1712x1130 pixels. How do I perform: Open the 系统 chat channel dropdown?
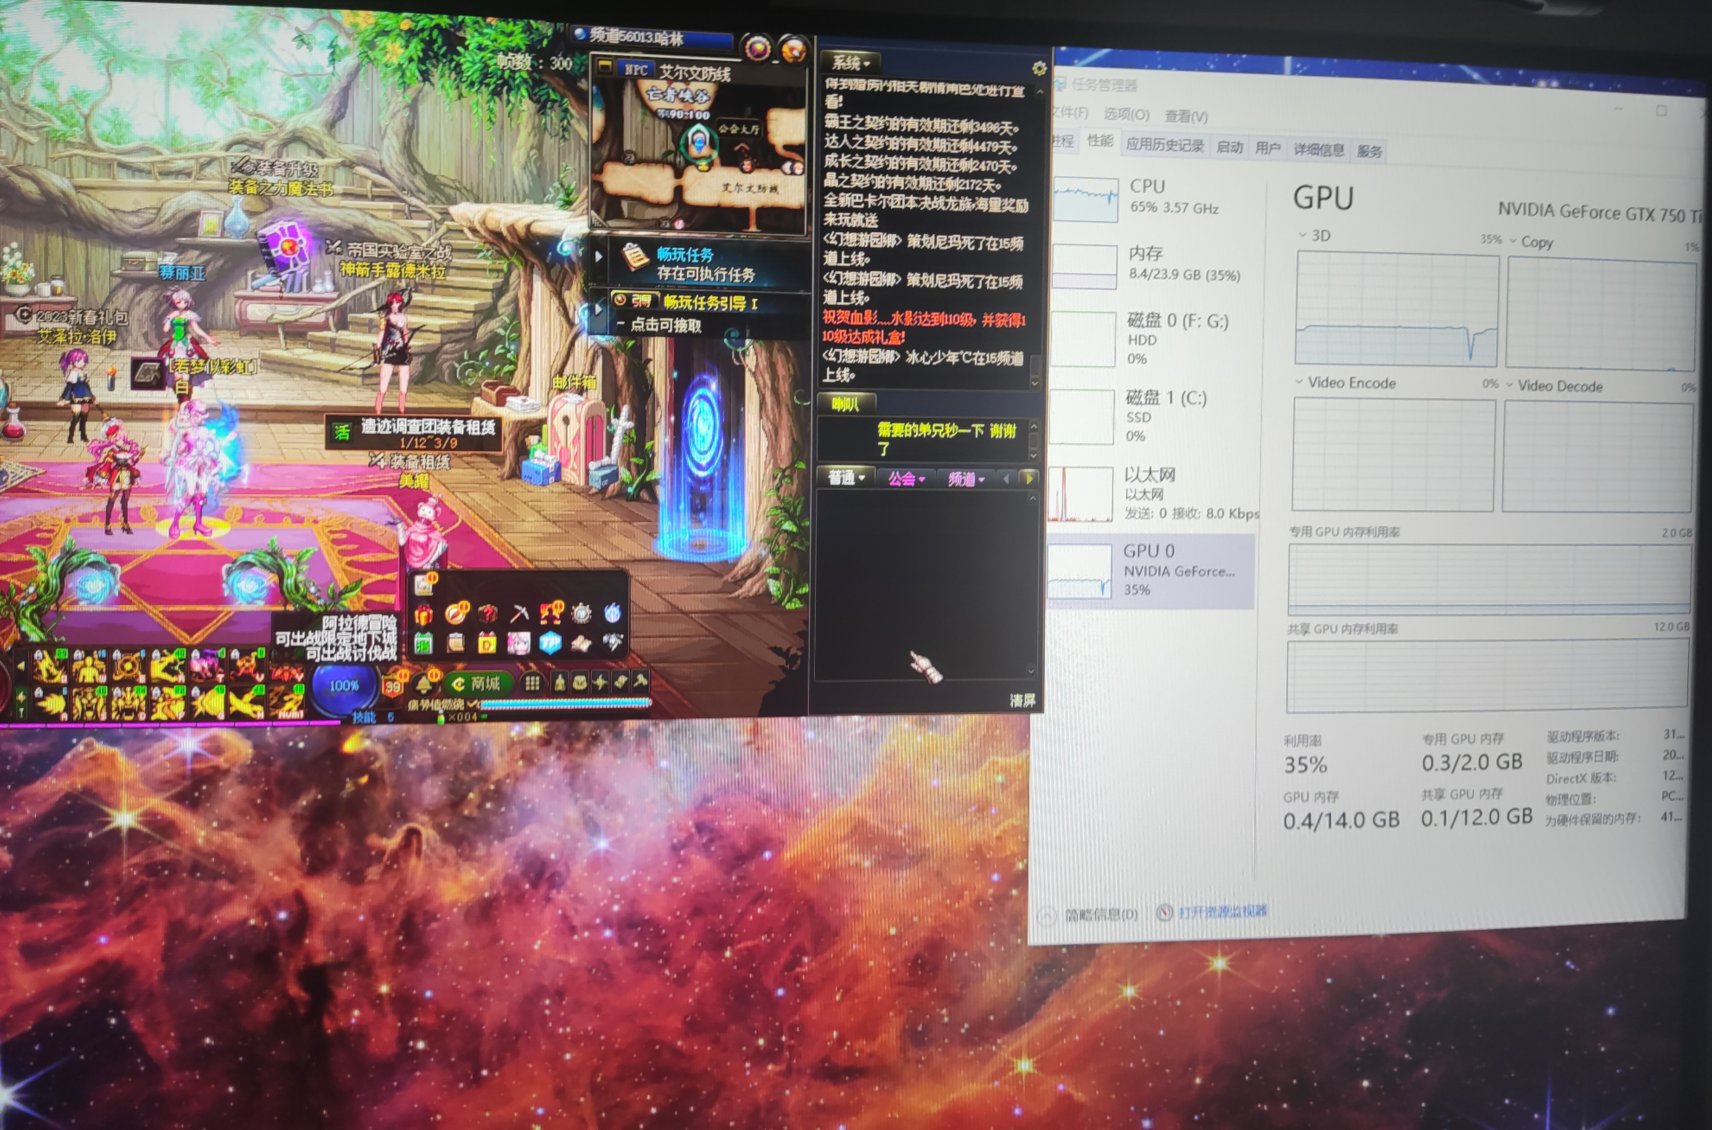[x=851, y=63]
